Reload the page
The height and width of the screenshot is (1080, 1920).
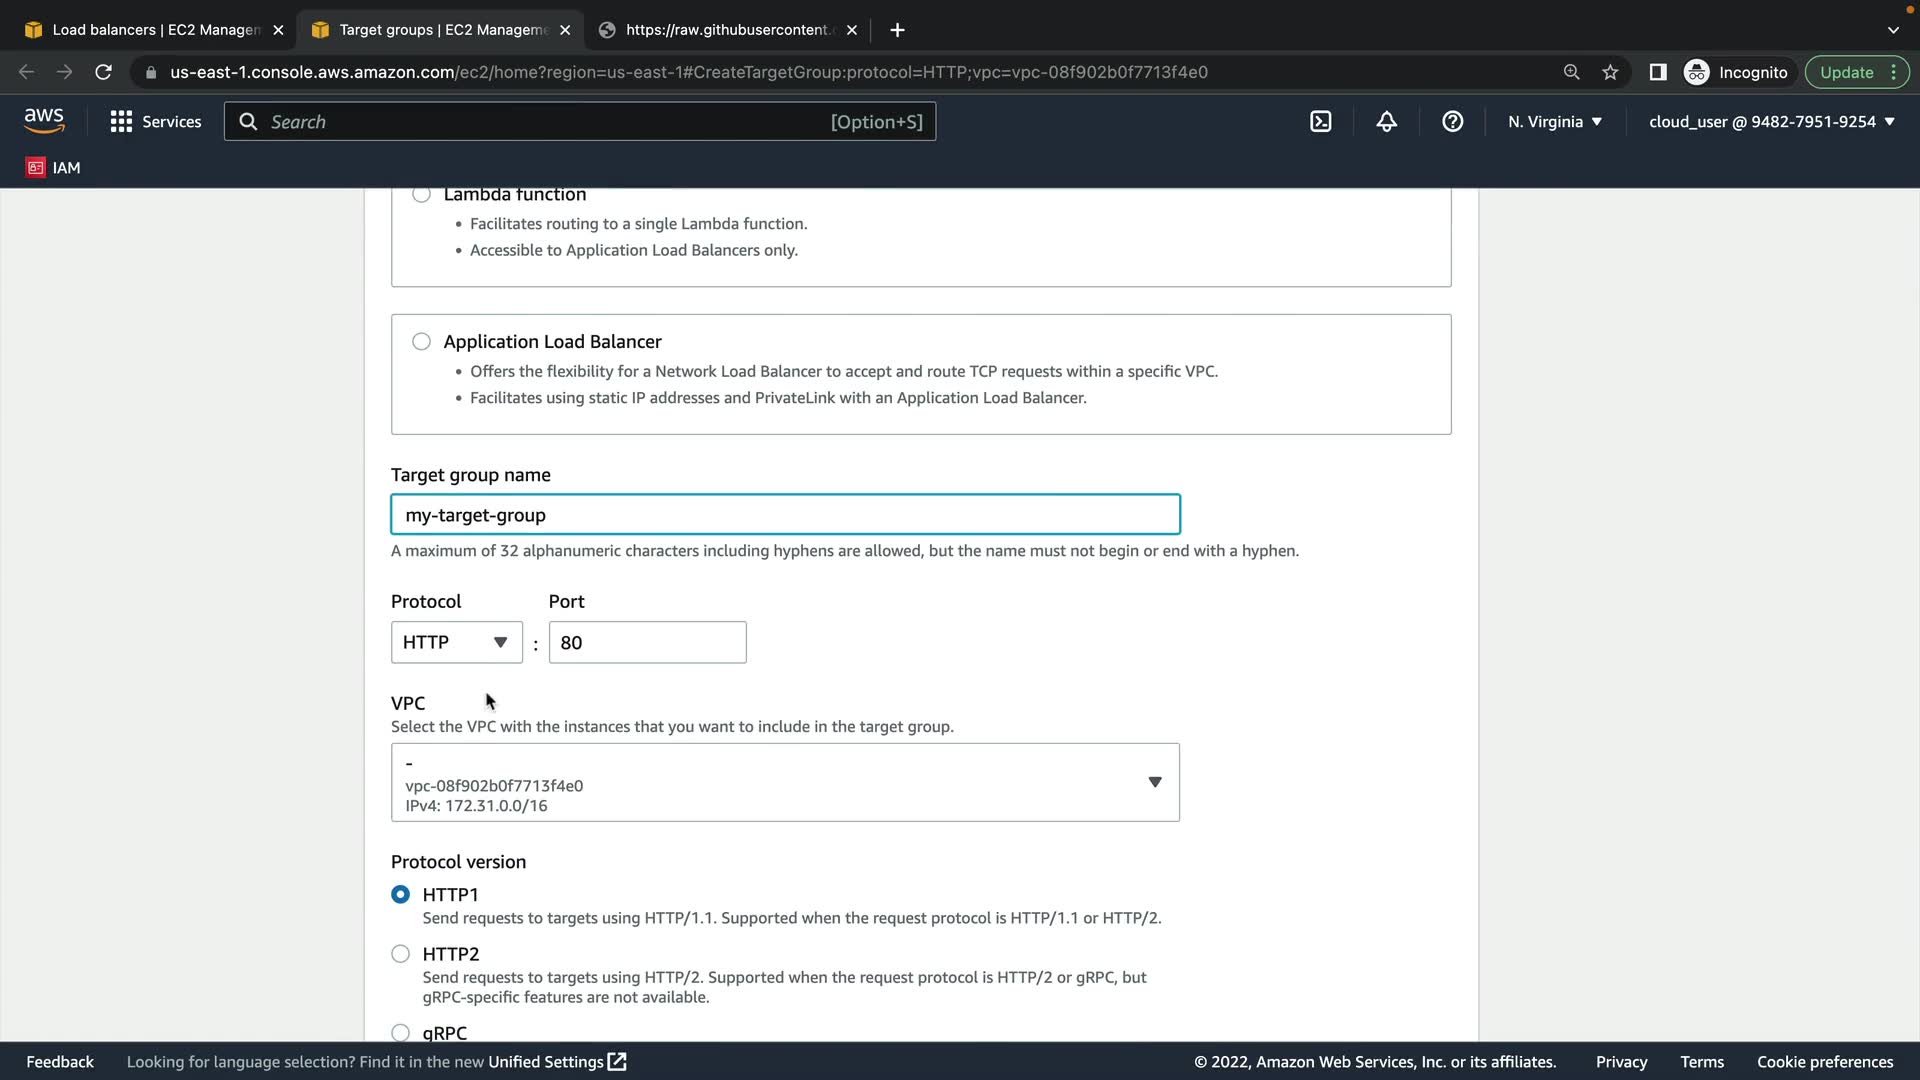coord(103,72)
